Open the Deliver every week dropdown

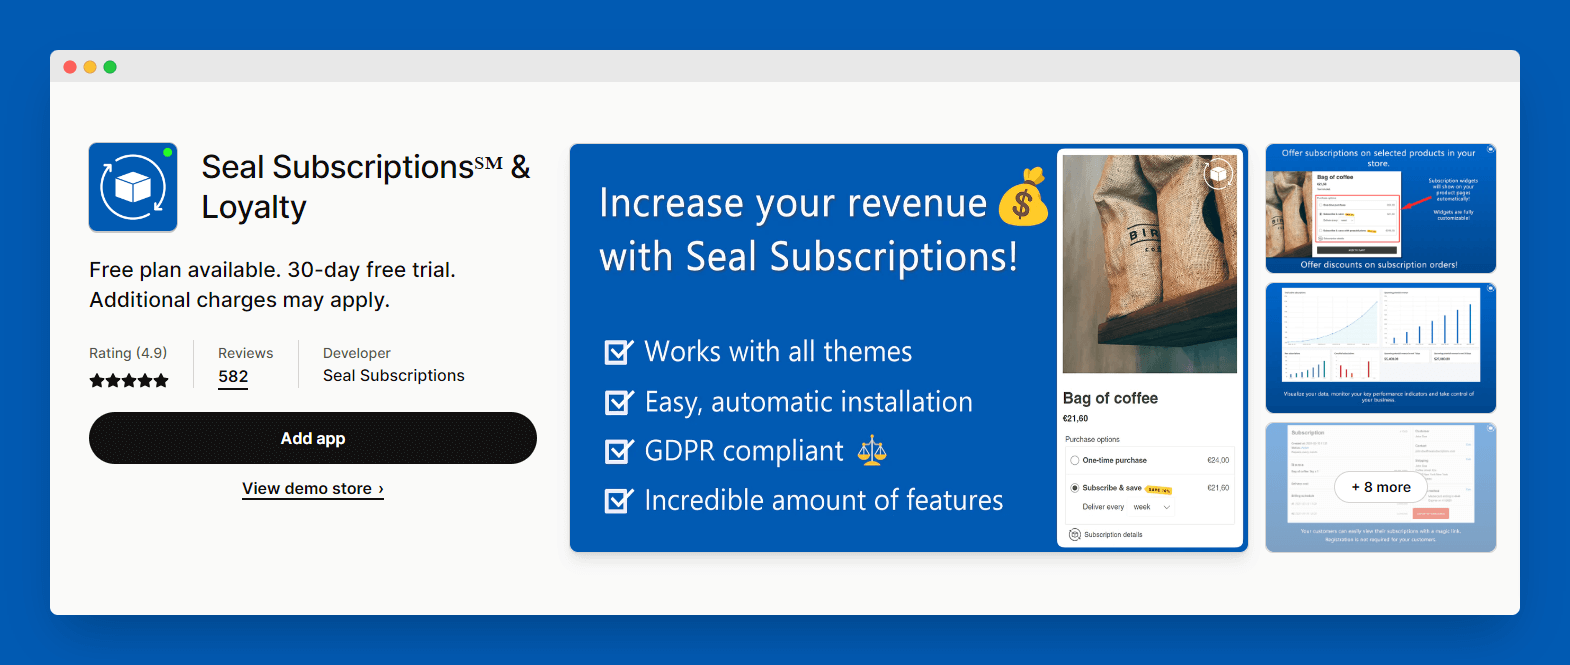click(1152, 507)
